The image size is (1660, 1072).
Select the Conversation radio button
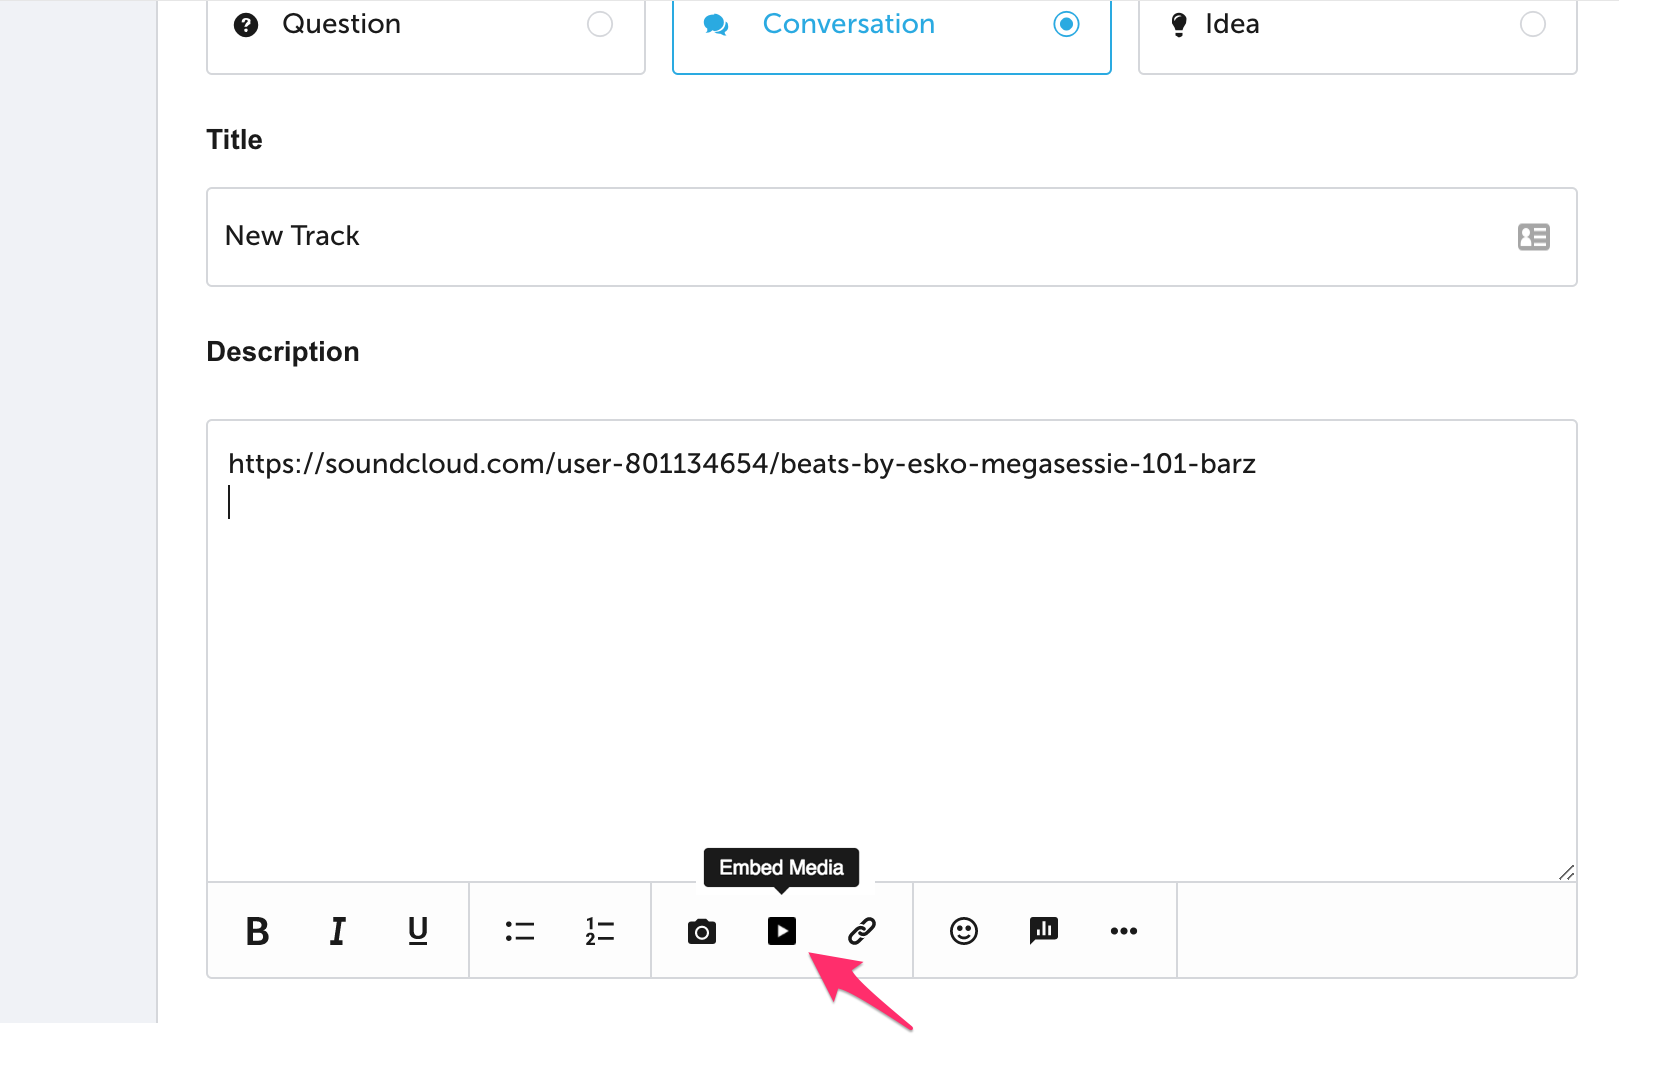[1067, 24]
